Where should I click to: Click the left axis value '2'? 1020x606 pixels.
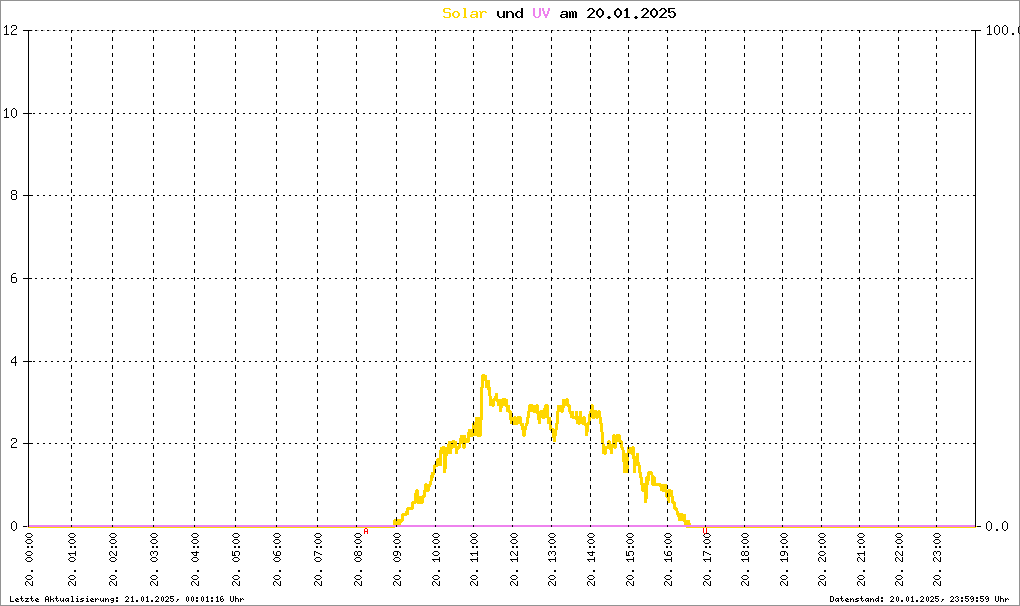tap(14, 443)
